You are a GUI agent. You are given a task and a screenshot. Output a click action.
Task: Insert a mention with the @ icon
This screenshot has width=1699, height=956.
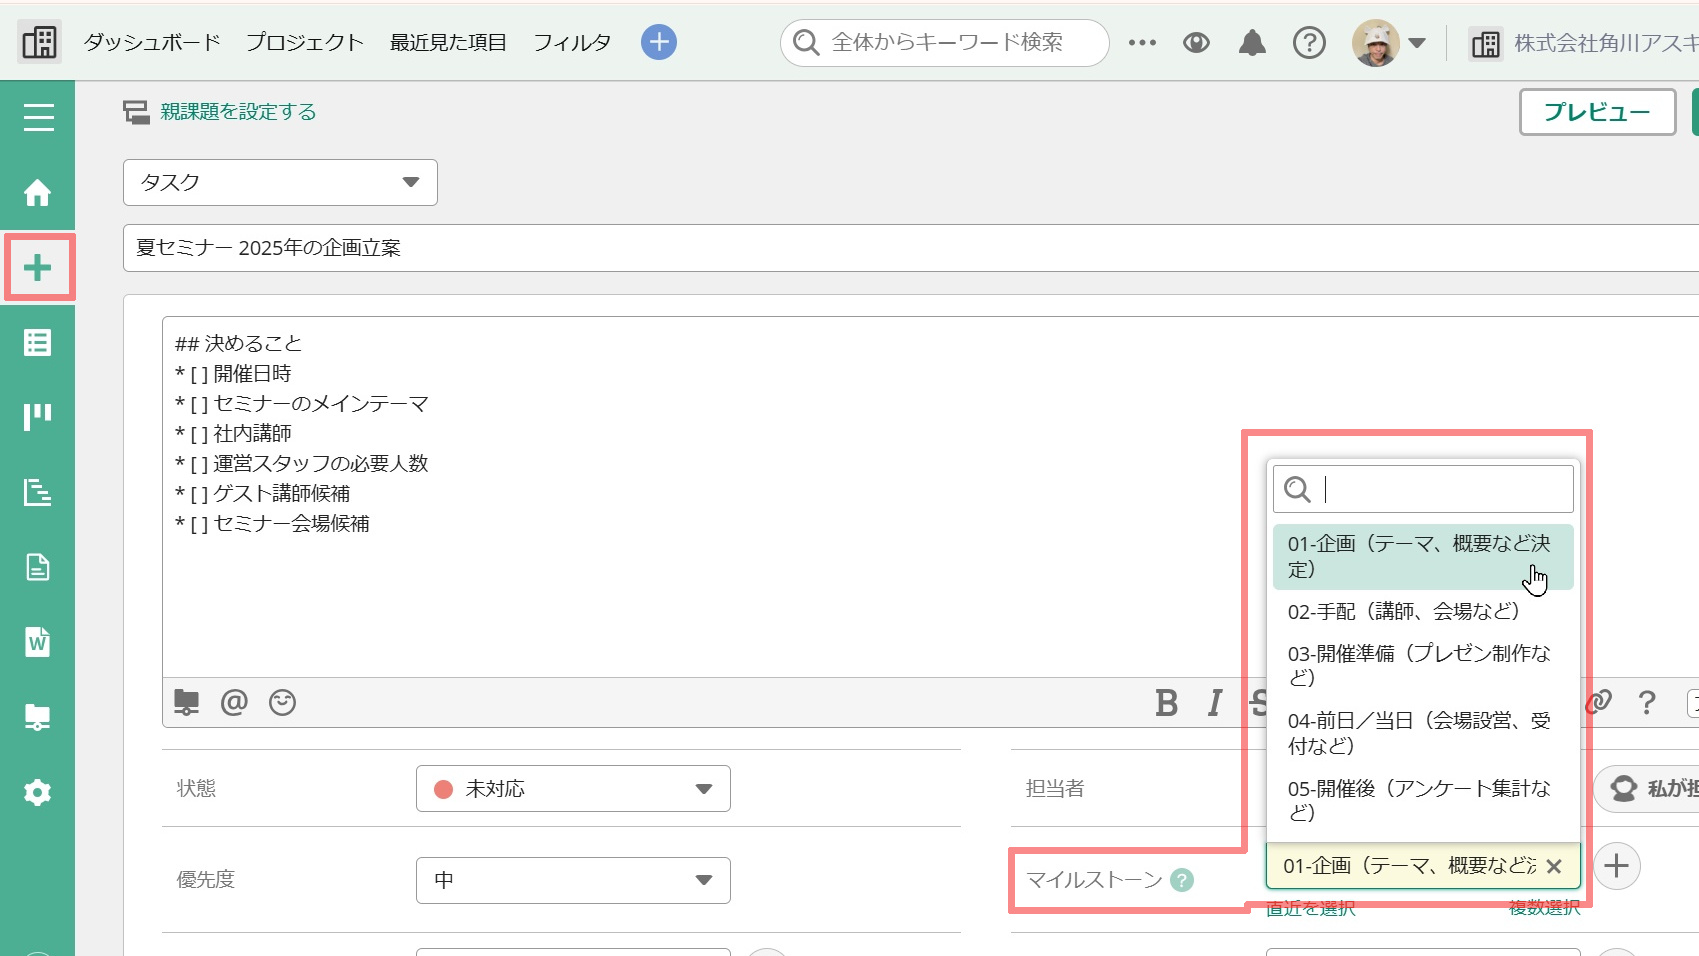(x=234, y=702)
